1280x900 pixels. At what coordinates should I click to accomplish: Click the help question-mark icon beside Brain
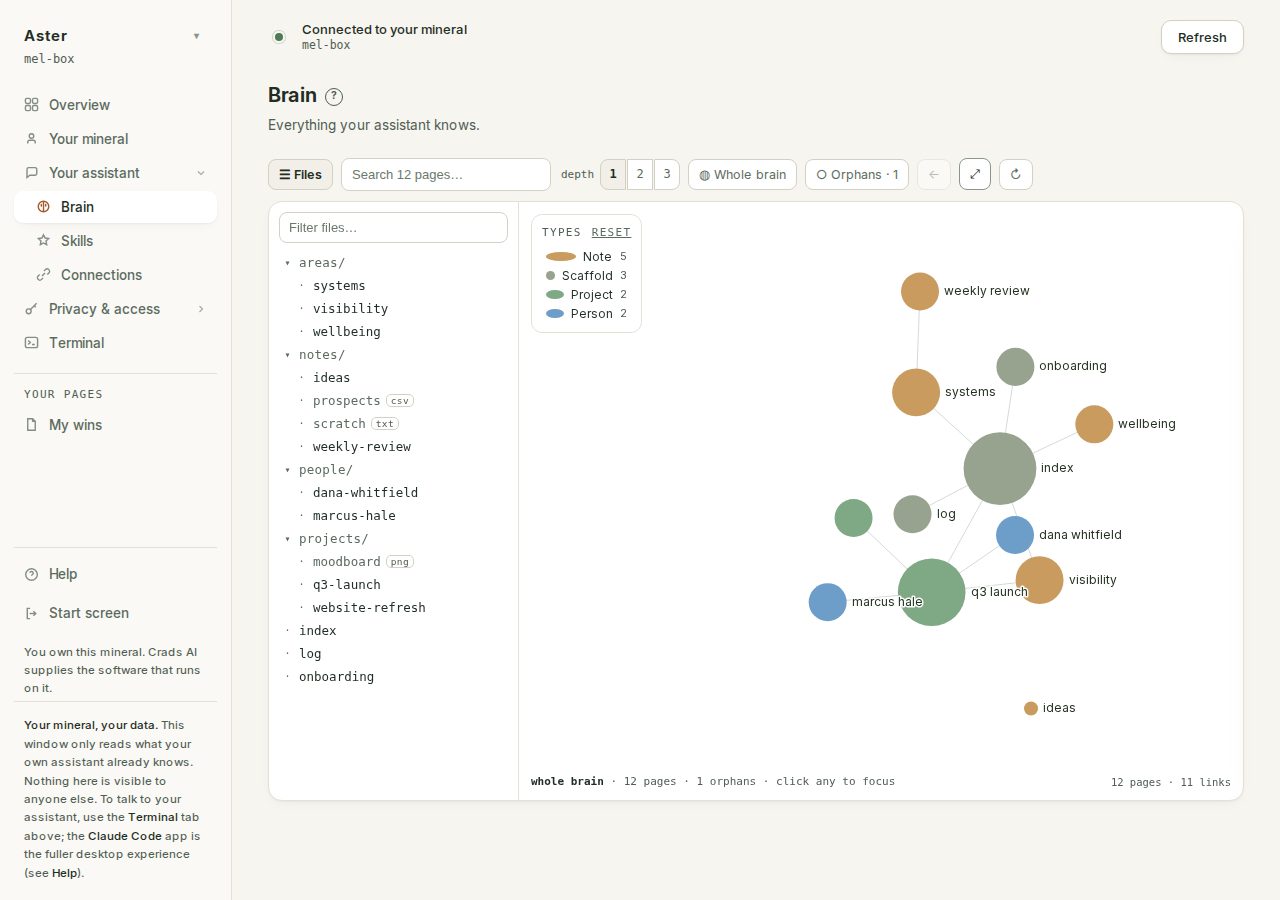(334, 97)
